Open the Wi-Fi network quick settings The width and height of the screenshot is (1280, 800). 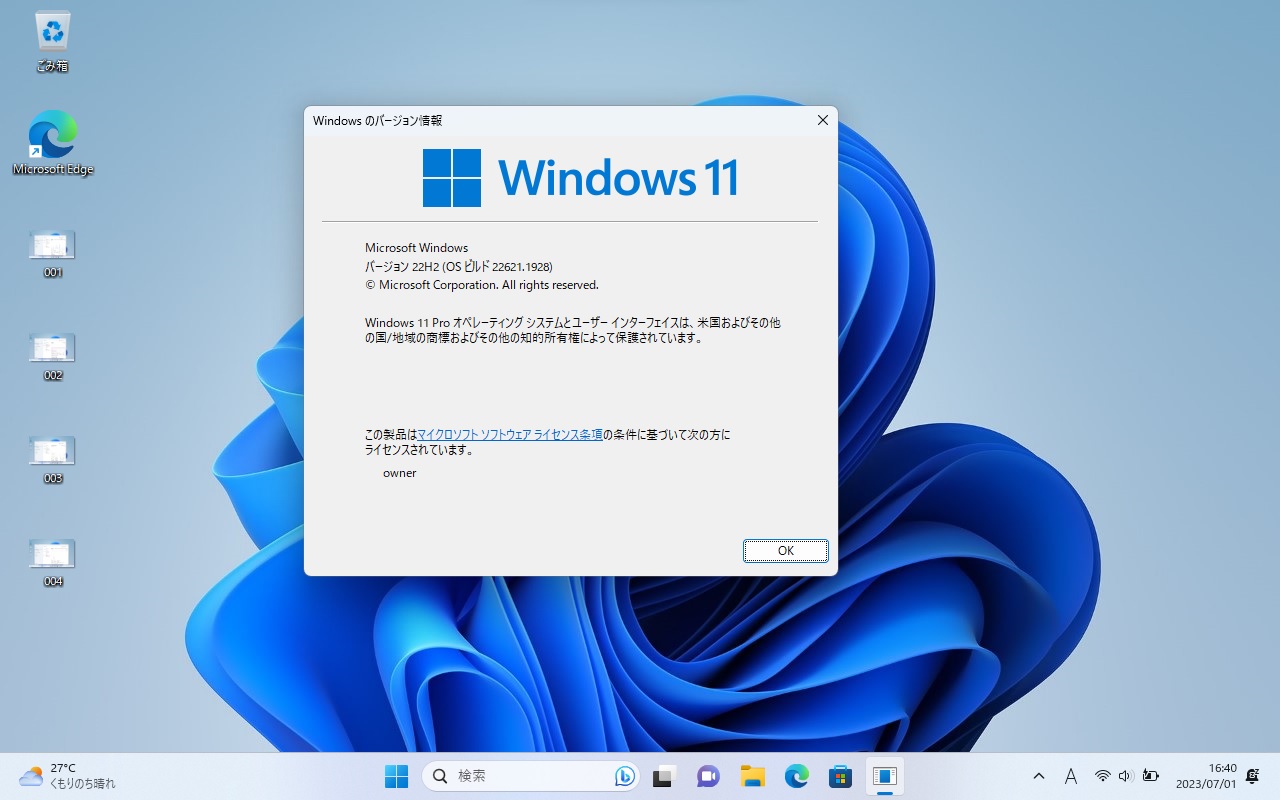tap(1102, 776)
